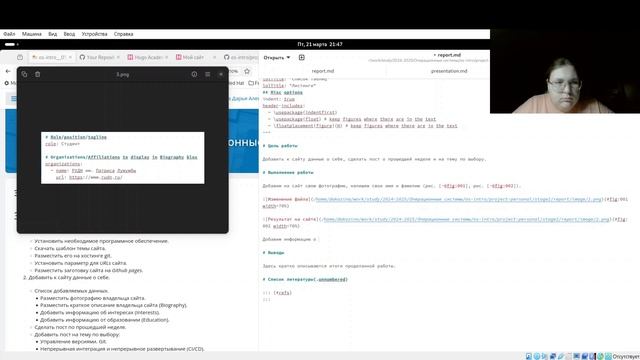Click 'Добавить к сайту данные о себе.' item

click(69, 278)
